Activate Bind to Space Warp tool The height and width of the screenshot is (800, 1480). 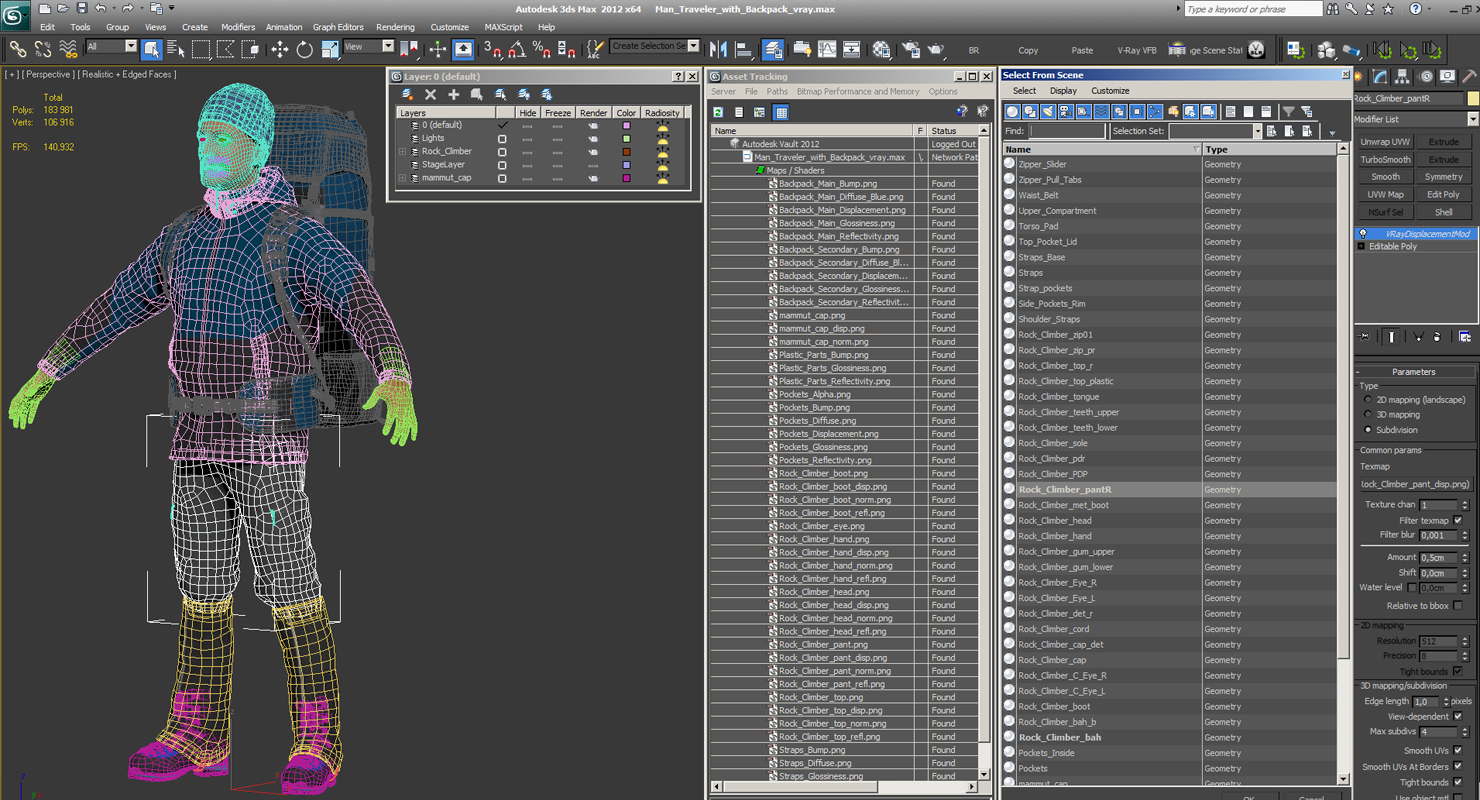(68, 49)
